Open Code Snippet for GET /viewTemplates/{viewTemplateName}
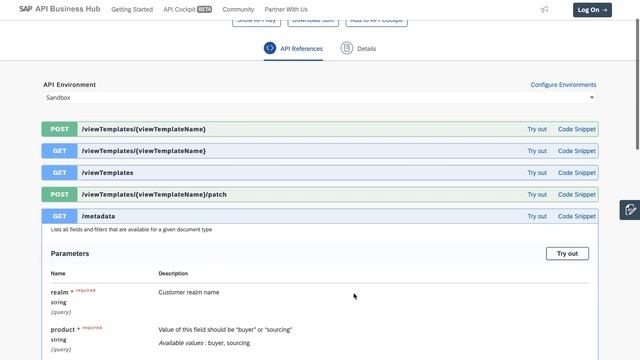 click(577, 151)
